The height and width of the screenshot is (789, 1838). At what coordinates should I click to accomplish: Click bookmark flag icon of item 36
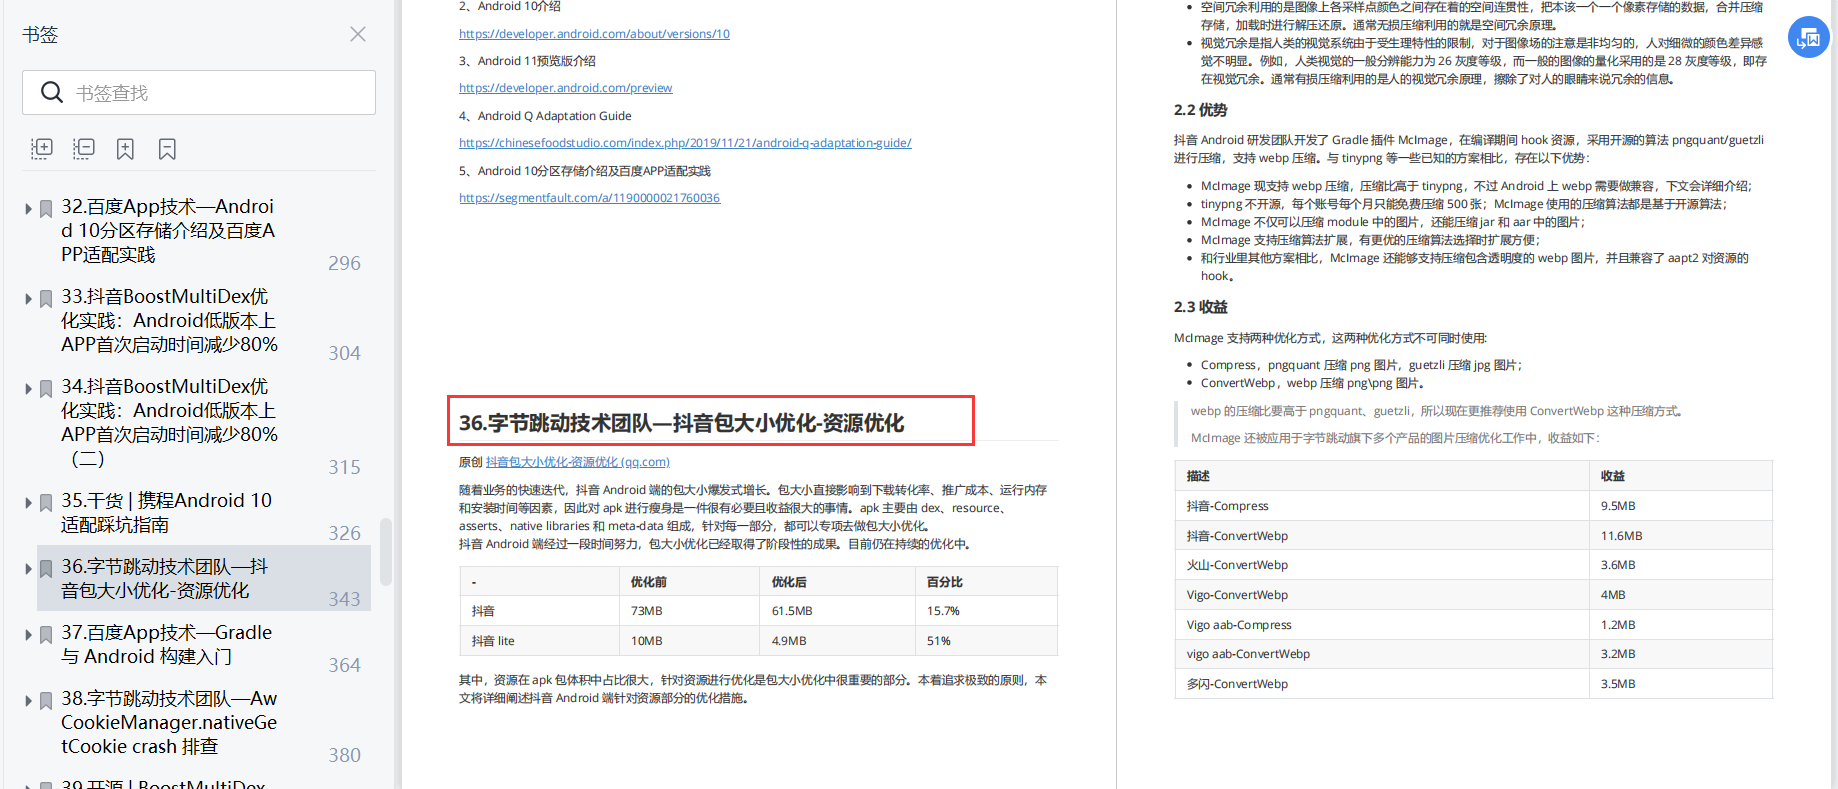click(46, 569)
